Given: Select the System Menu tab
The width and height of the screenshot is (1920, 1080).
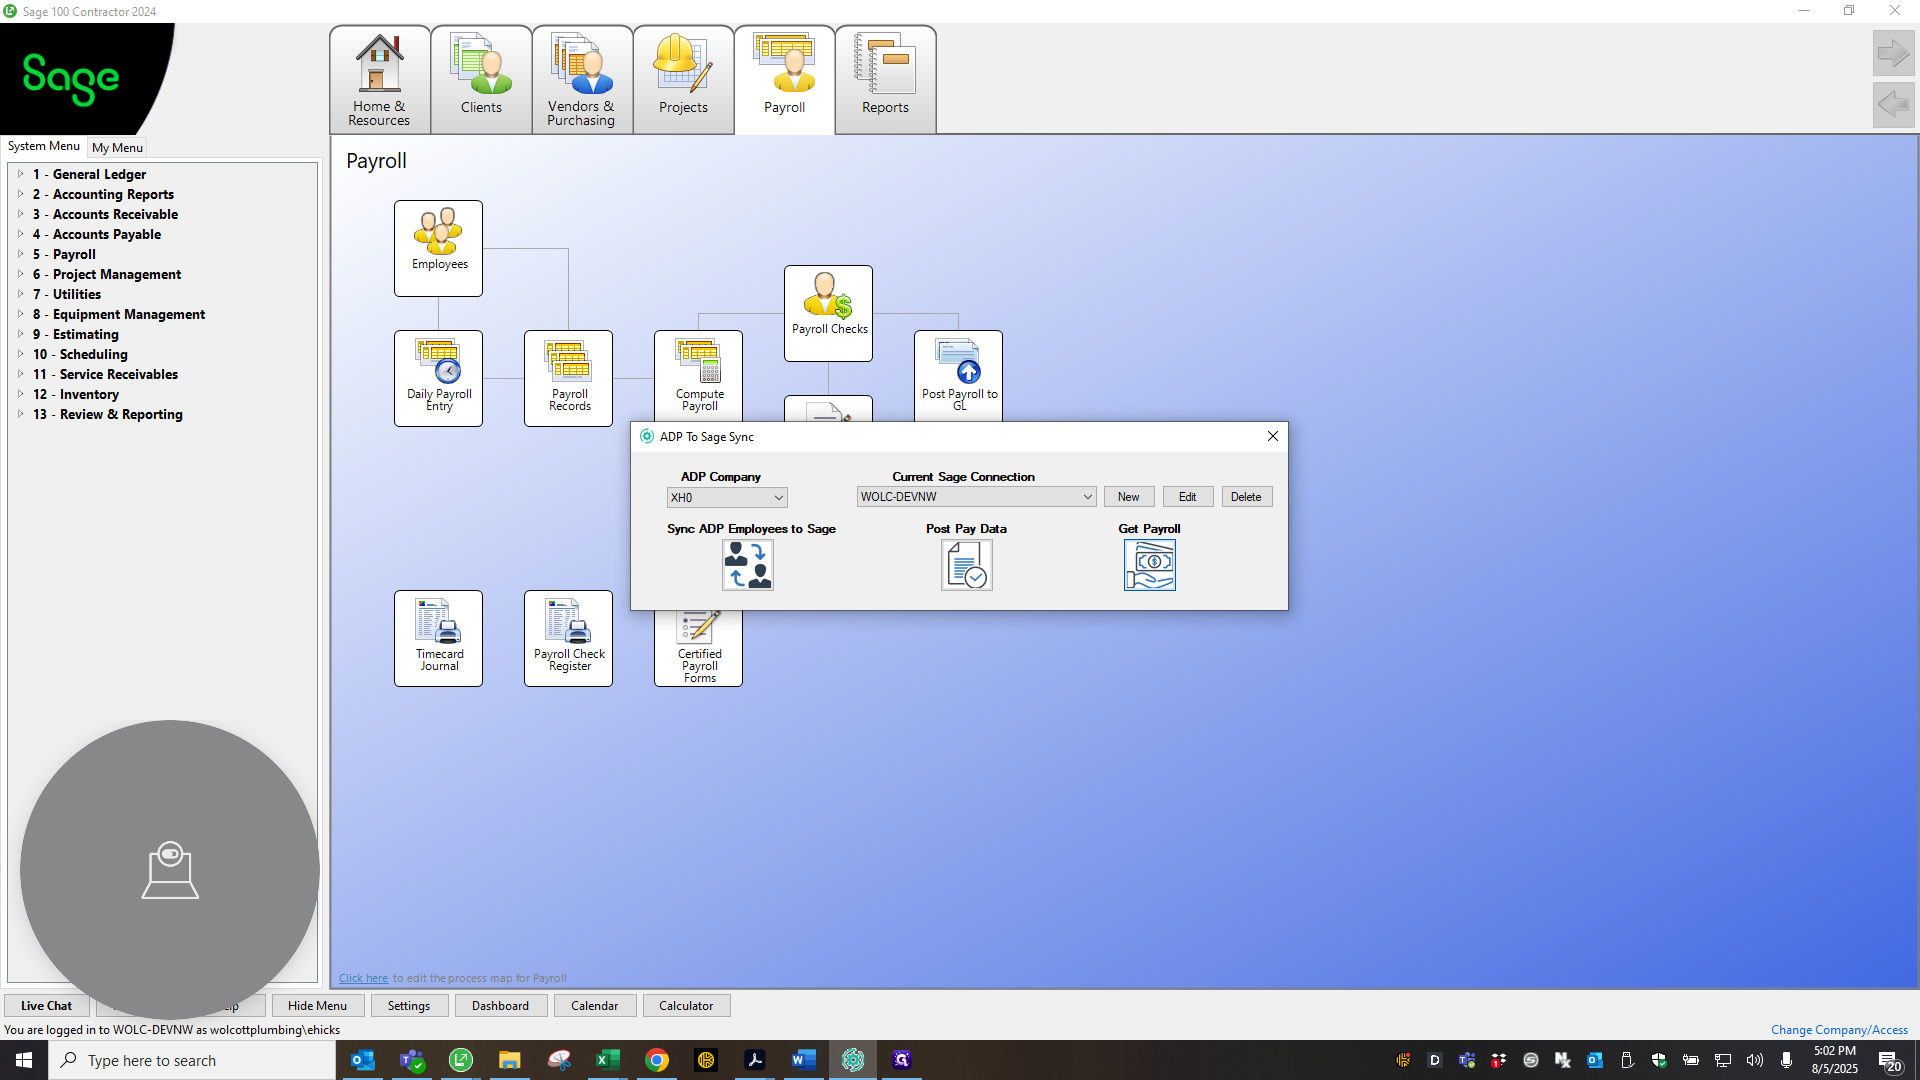Looking at the screenshot, I should click(44, 146).
